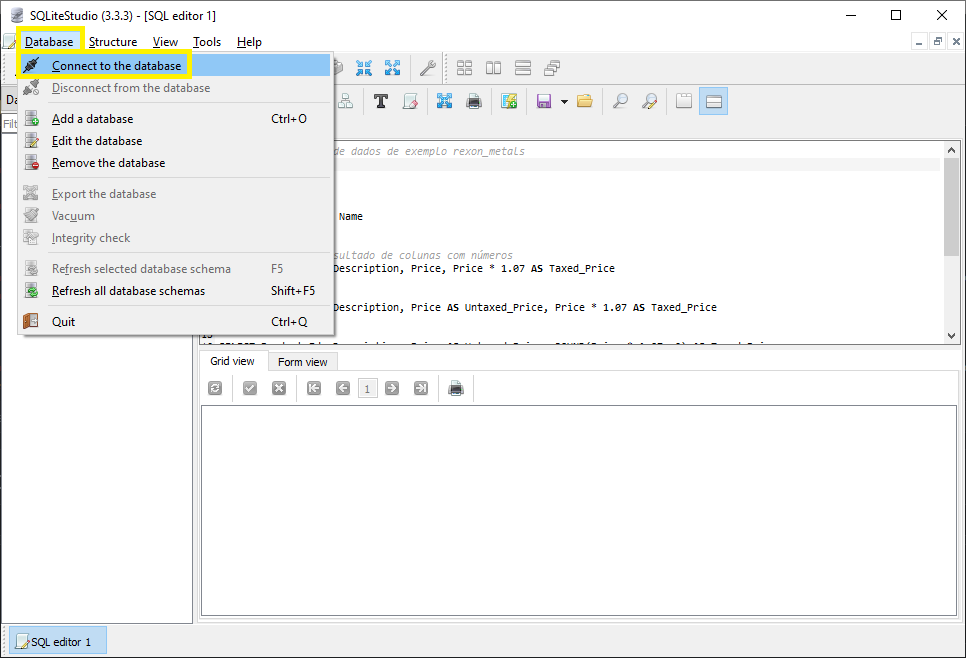The image size is (966, 658).
Task: Open the View menu
Action: click(165, 42)
